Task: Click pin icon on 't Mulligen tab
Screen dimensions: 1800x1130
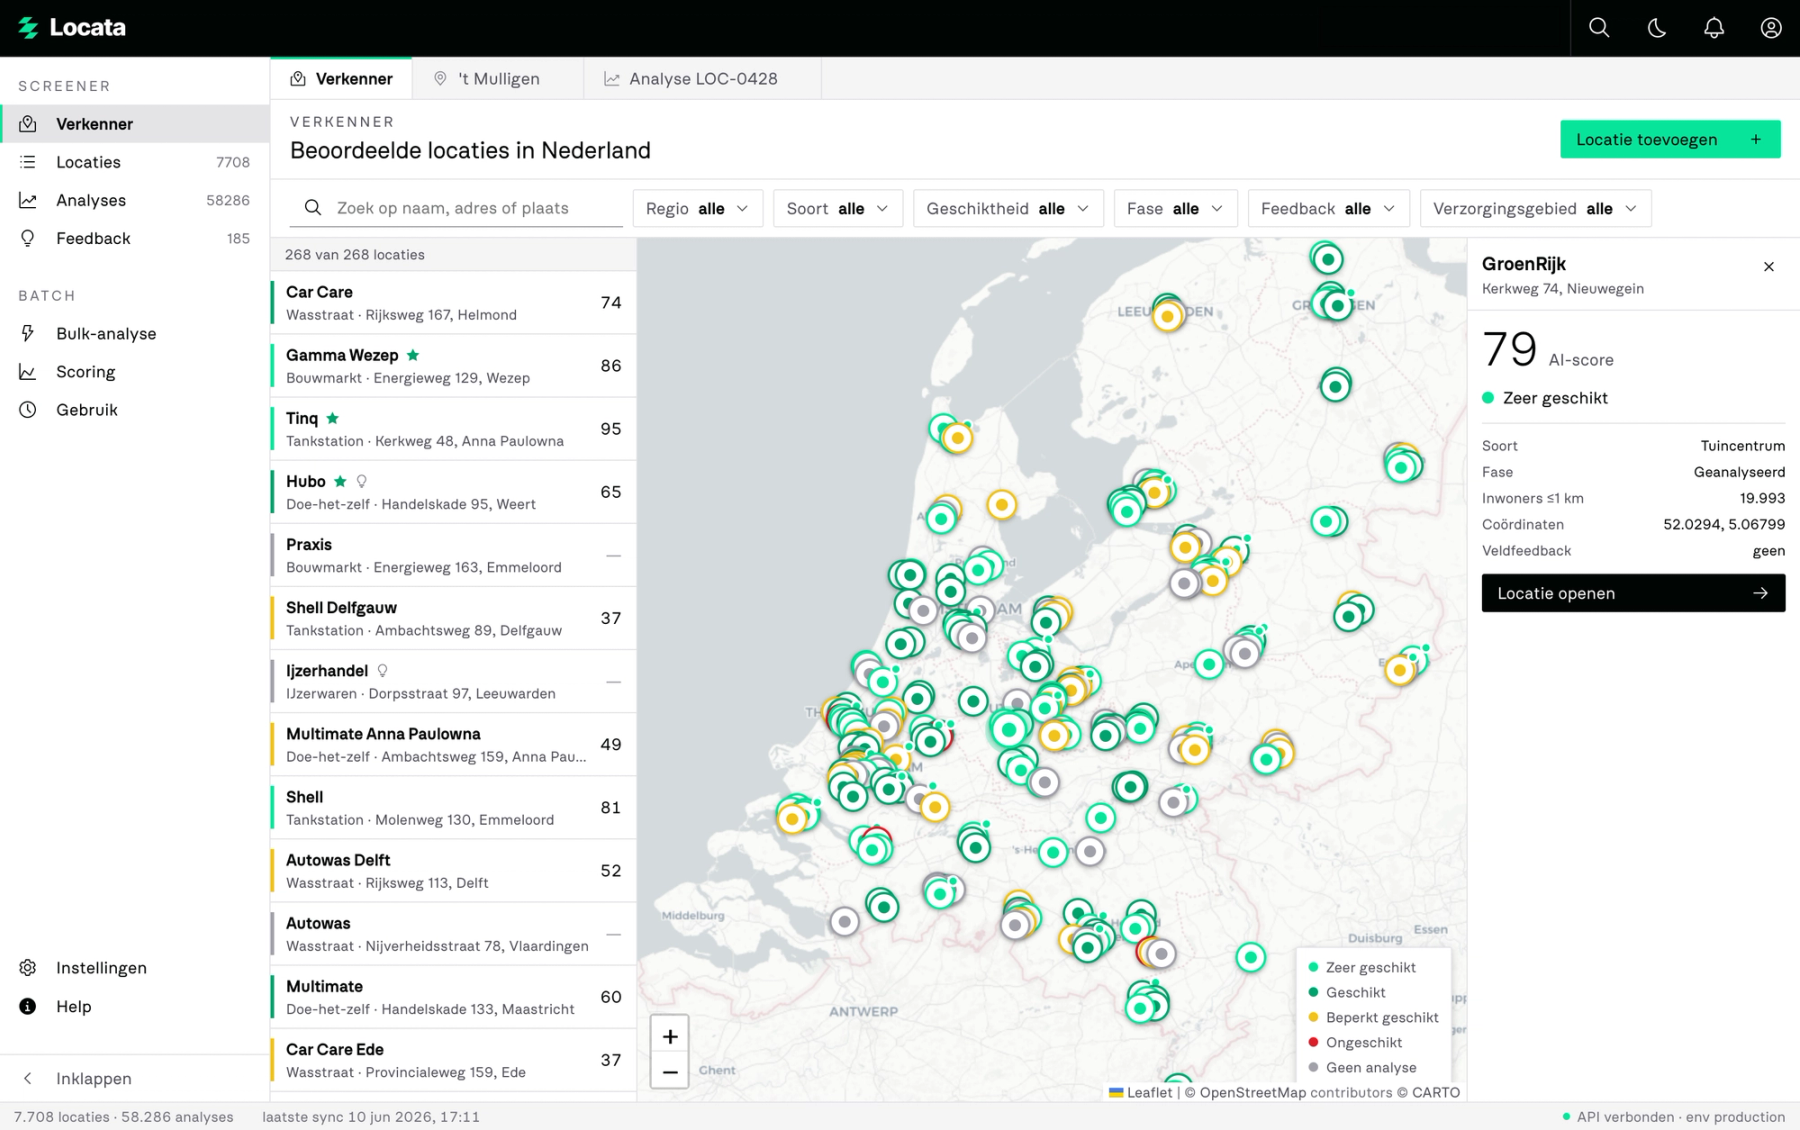Action: [x=440, y=78]
